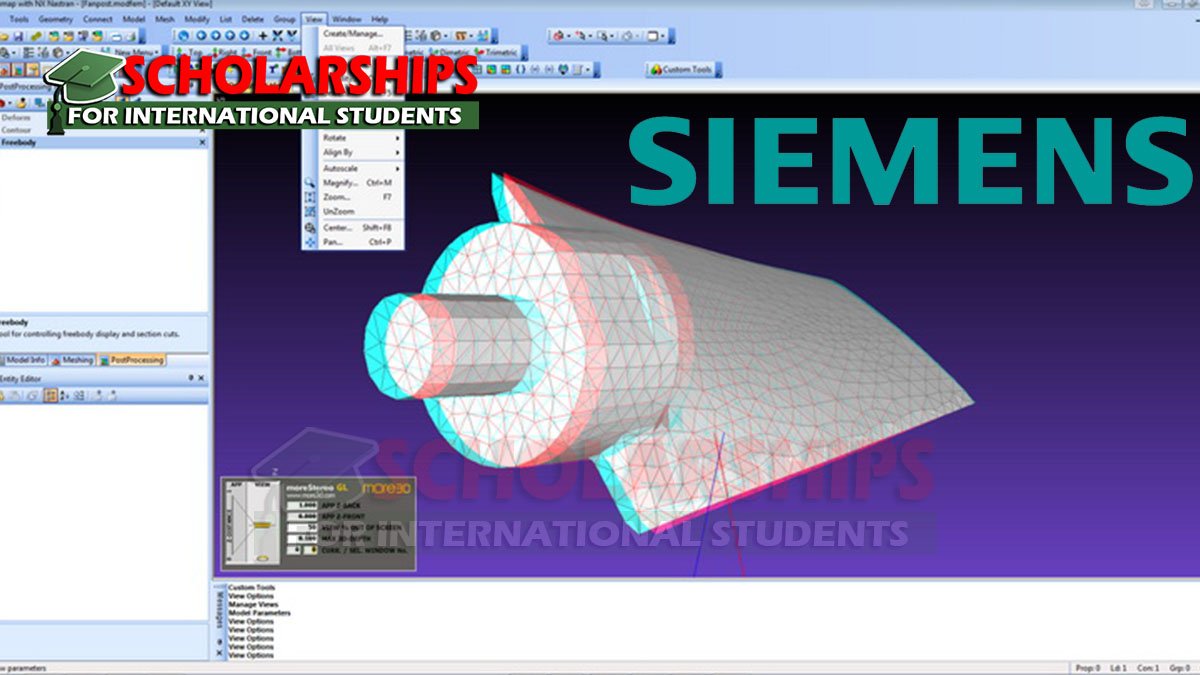Screen dimensions: 1200x675
Task: Select Pan from the View menu
Action: click(x=353, y=242)
